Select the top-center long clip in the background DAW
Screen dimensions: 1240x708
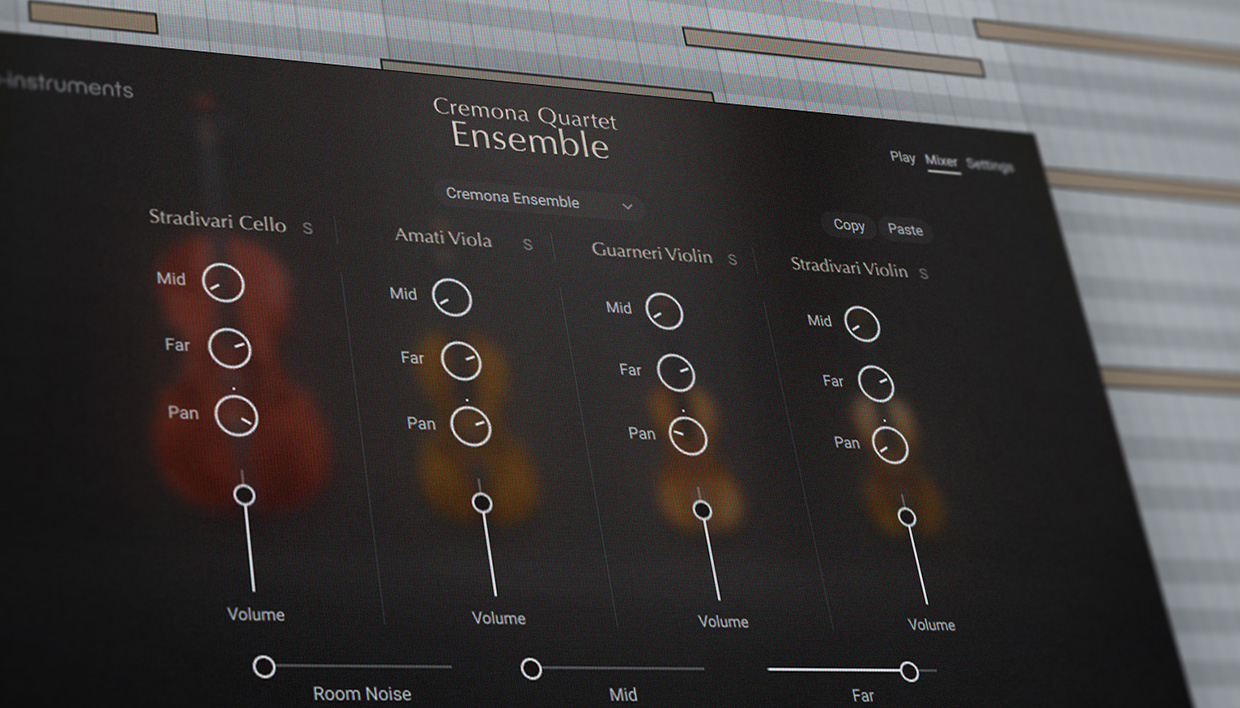point(833,52)
